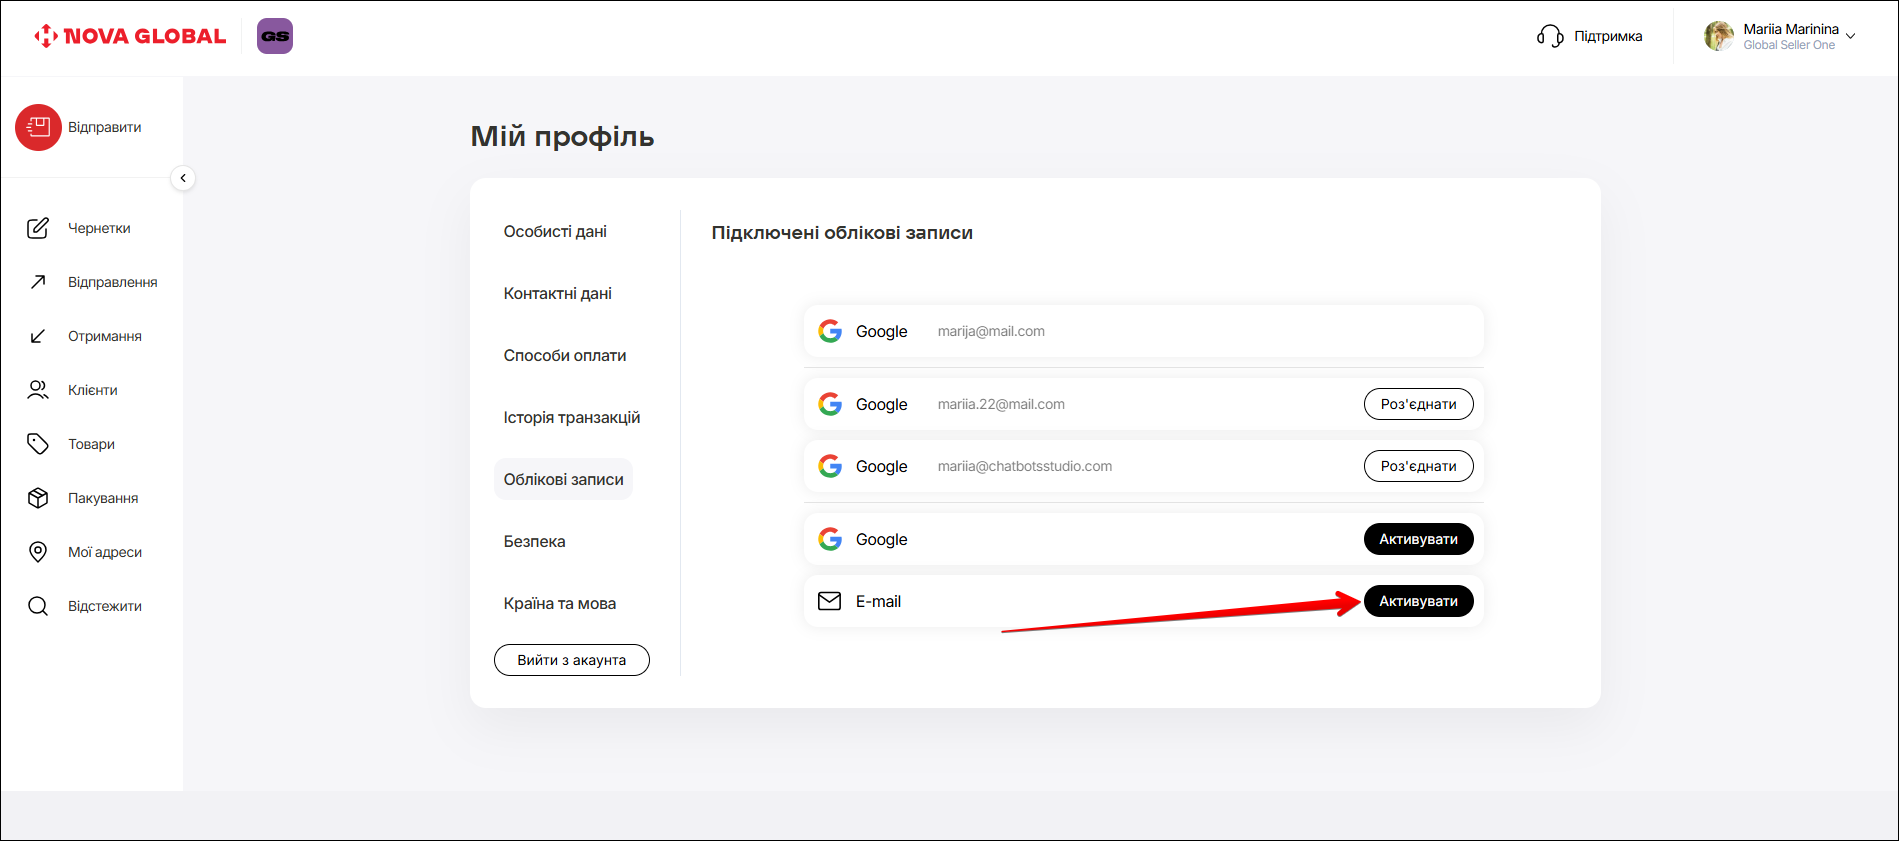Click the incoming arrow Receiving icon
Image resolution: width=1899 pixels, height=841 pixels.
[x=38, y=336]
